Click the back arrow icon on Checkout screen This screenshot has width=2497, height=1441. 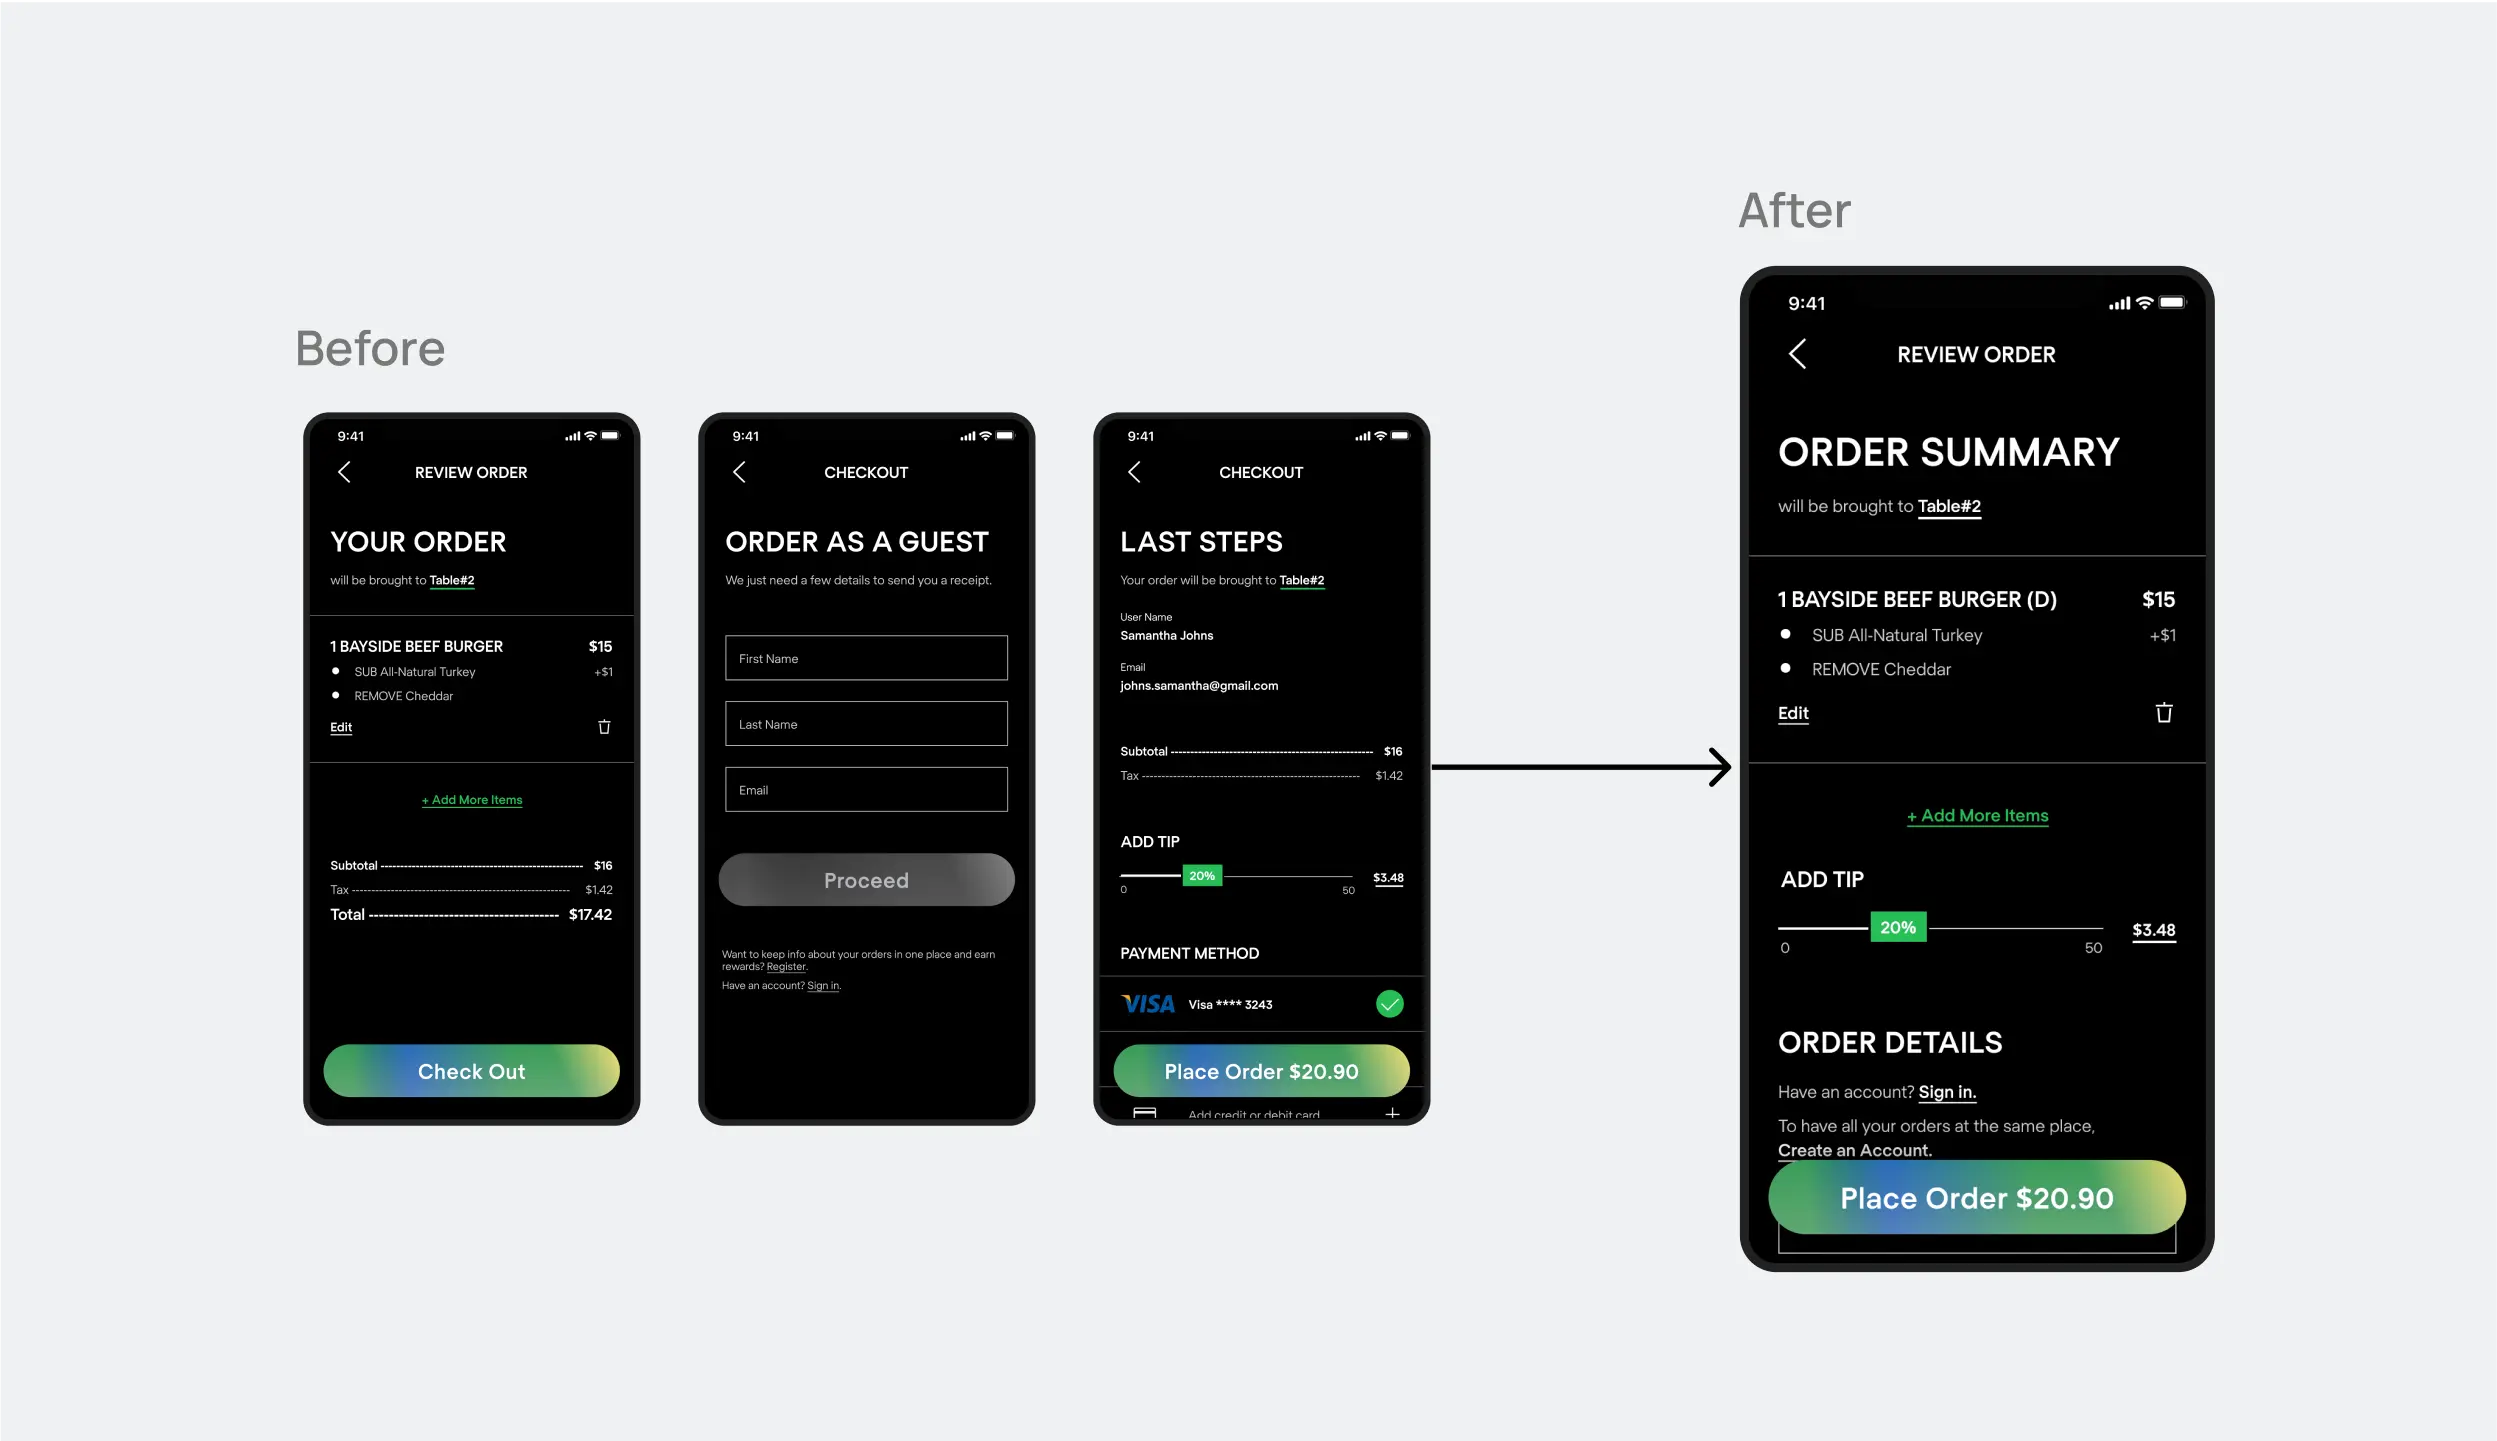[737, 472]
